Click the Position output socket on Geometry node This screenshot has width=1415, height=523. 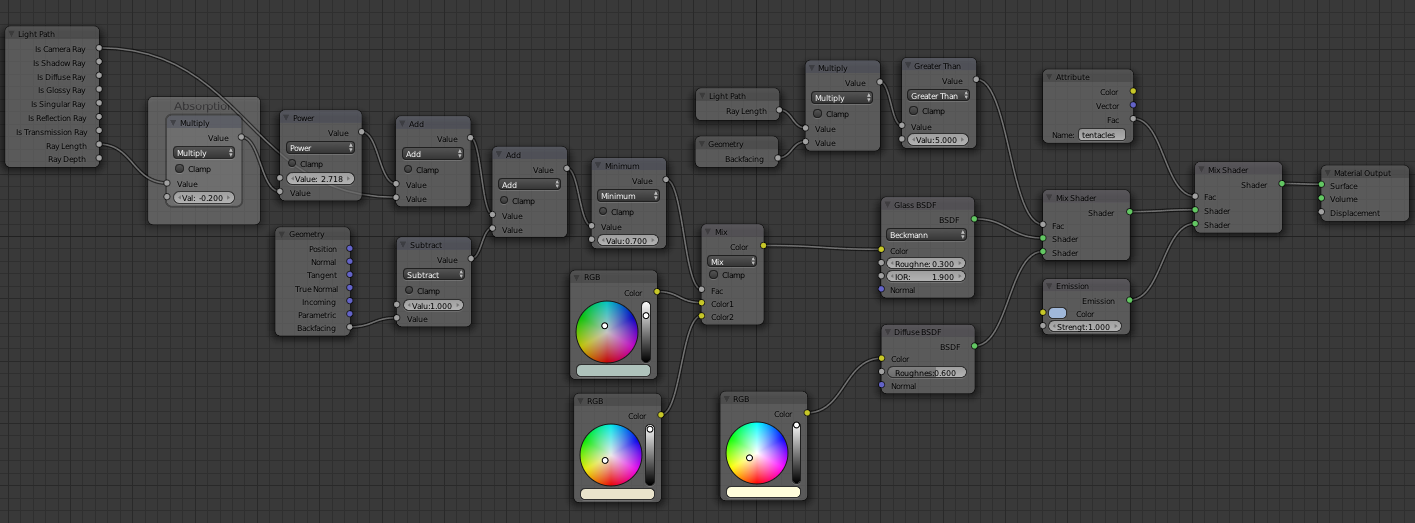[x=349, y=249]
